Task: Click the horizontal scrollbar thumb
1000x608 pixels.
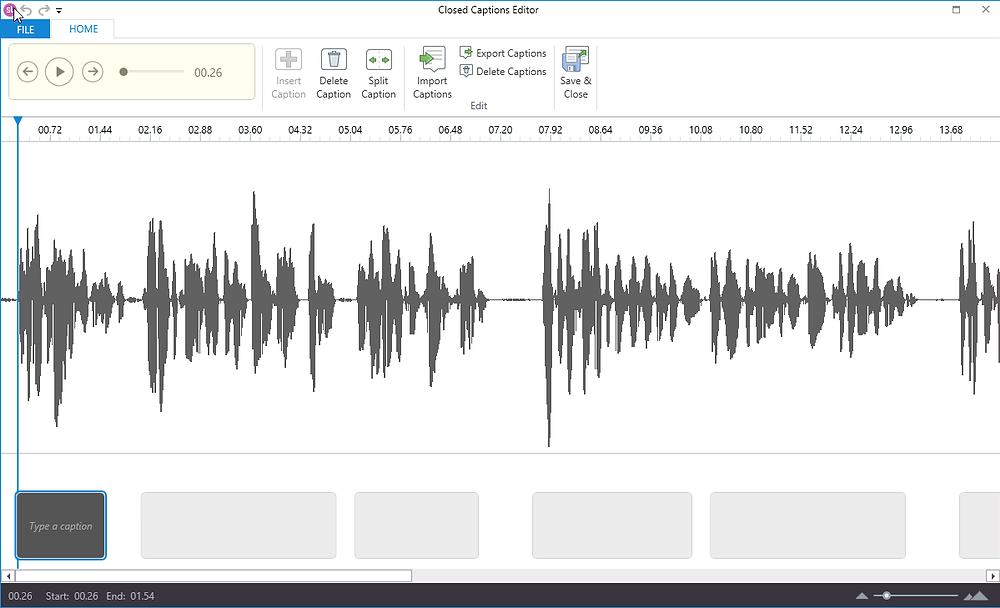Action: 213,576
